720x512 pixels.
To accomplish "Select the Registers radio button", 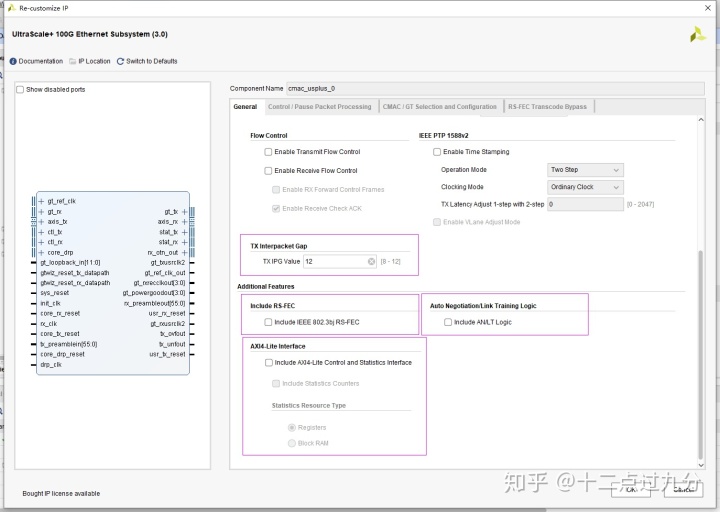I will click(x=292, y=428).
